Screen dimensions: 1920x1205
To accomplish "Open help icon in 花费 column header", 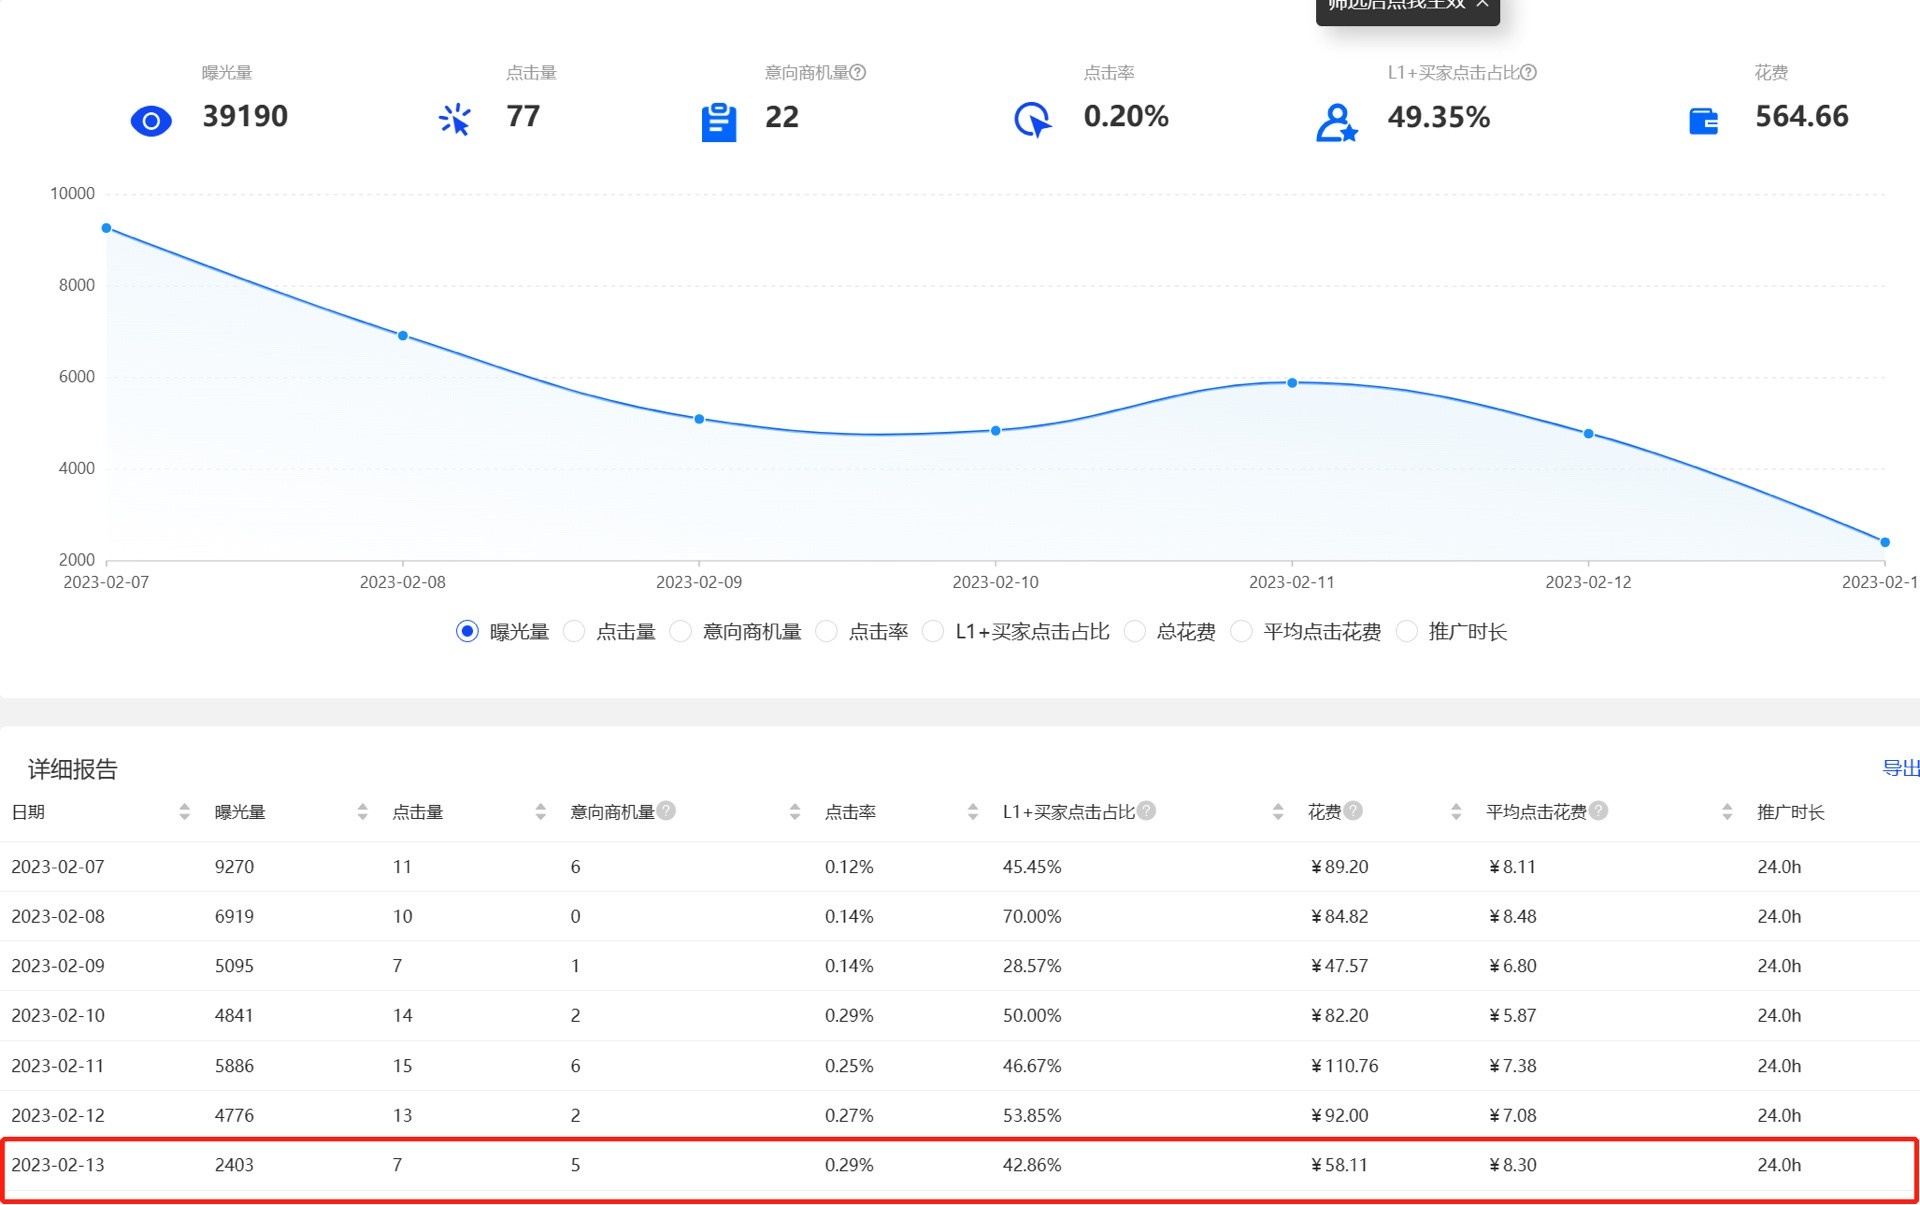I will tap(1353, 811).
